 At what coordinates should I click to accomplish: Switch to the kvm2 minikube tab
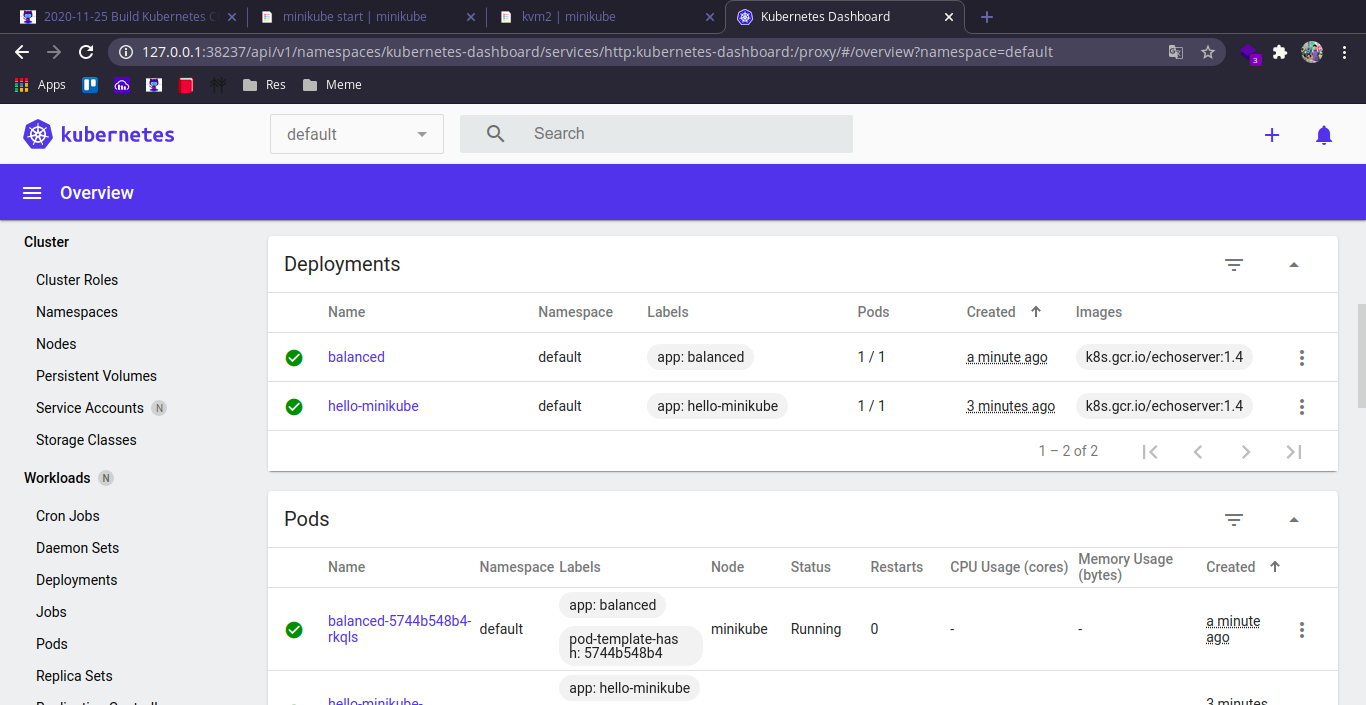click(607, 17)
